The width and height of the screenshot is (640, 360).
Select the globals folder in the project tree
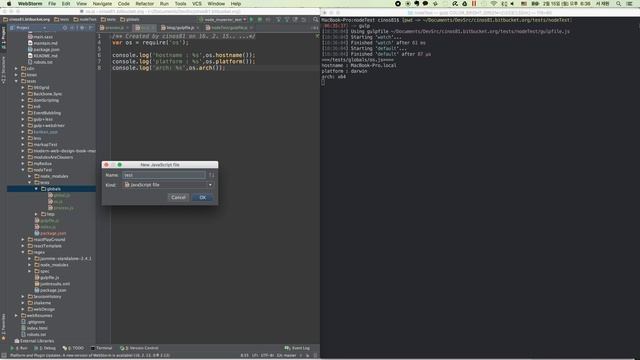[x=51, y=189]
